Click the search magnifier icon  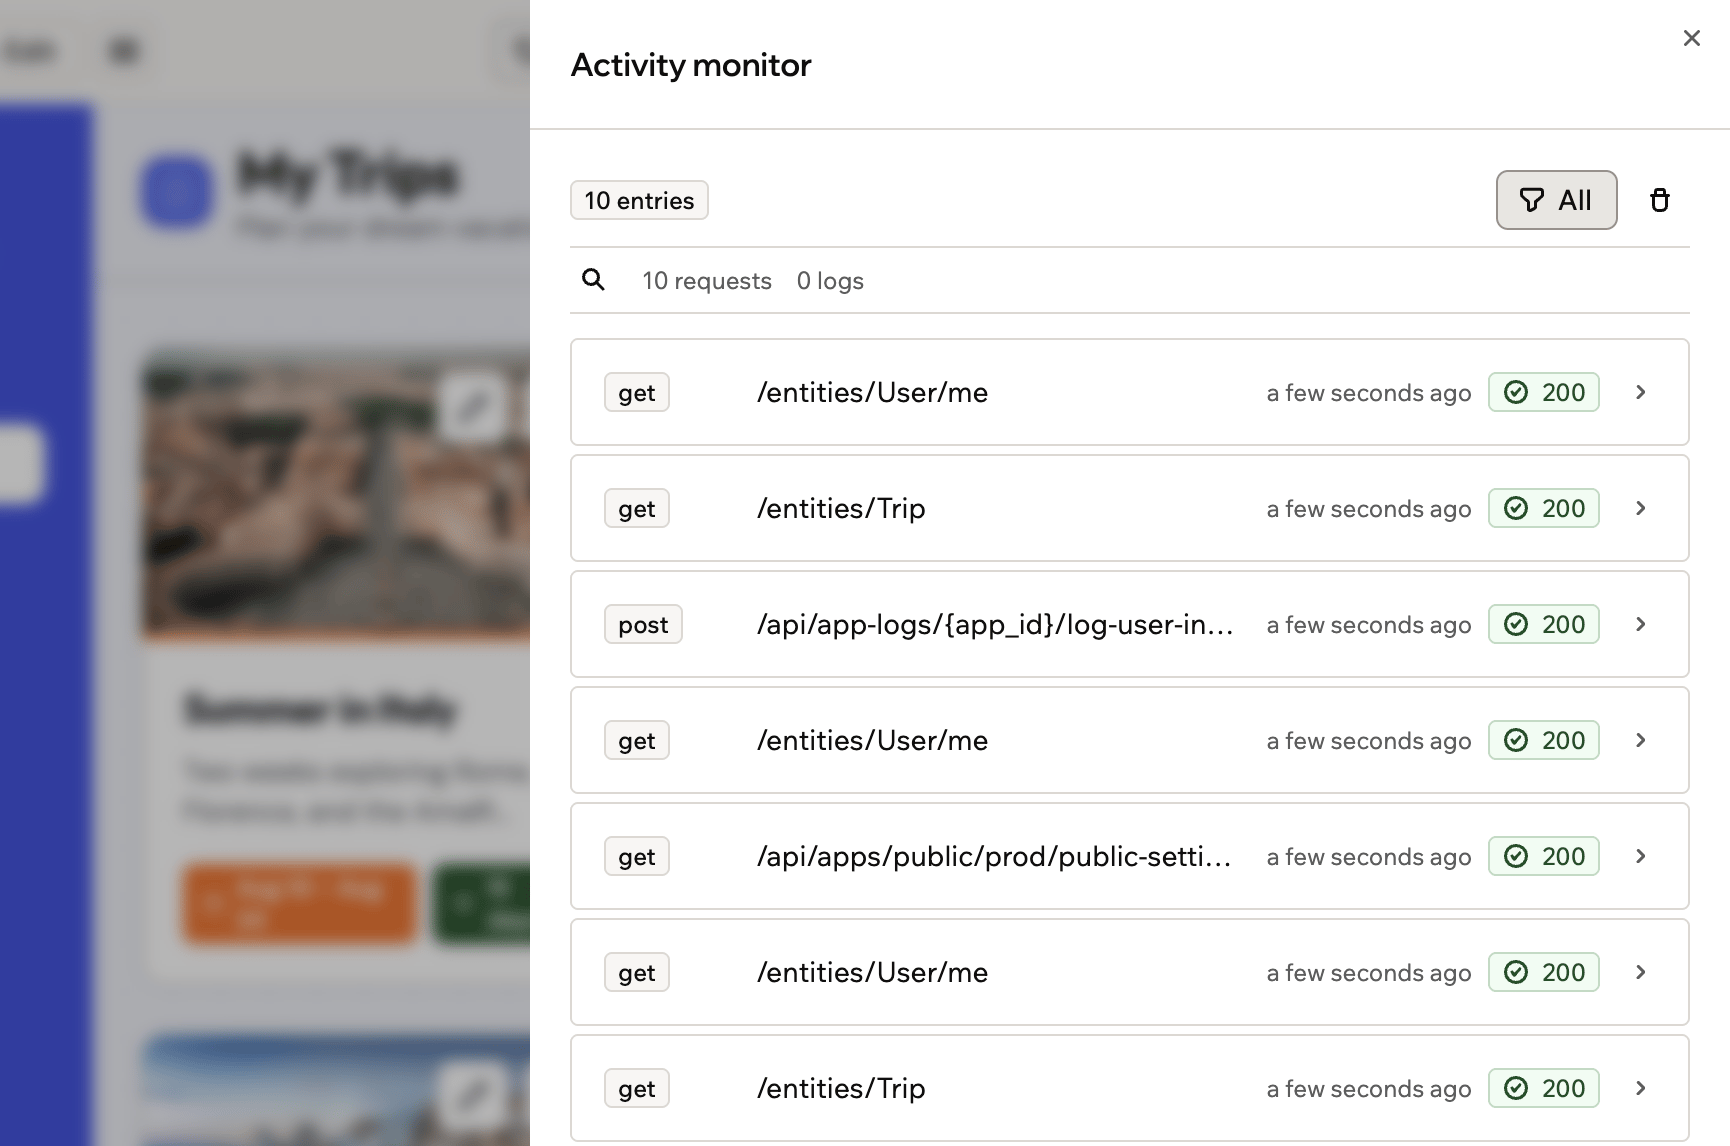click(593, 280)
